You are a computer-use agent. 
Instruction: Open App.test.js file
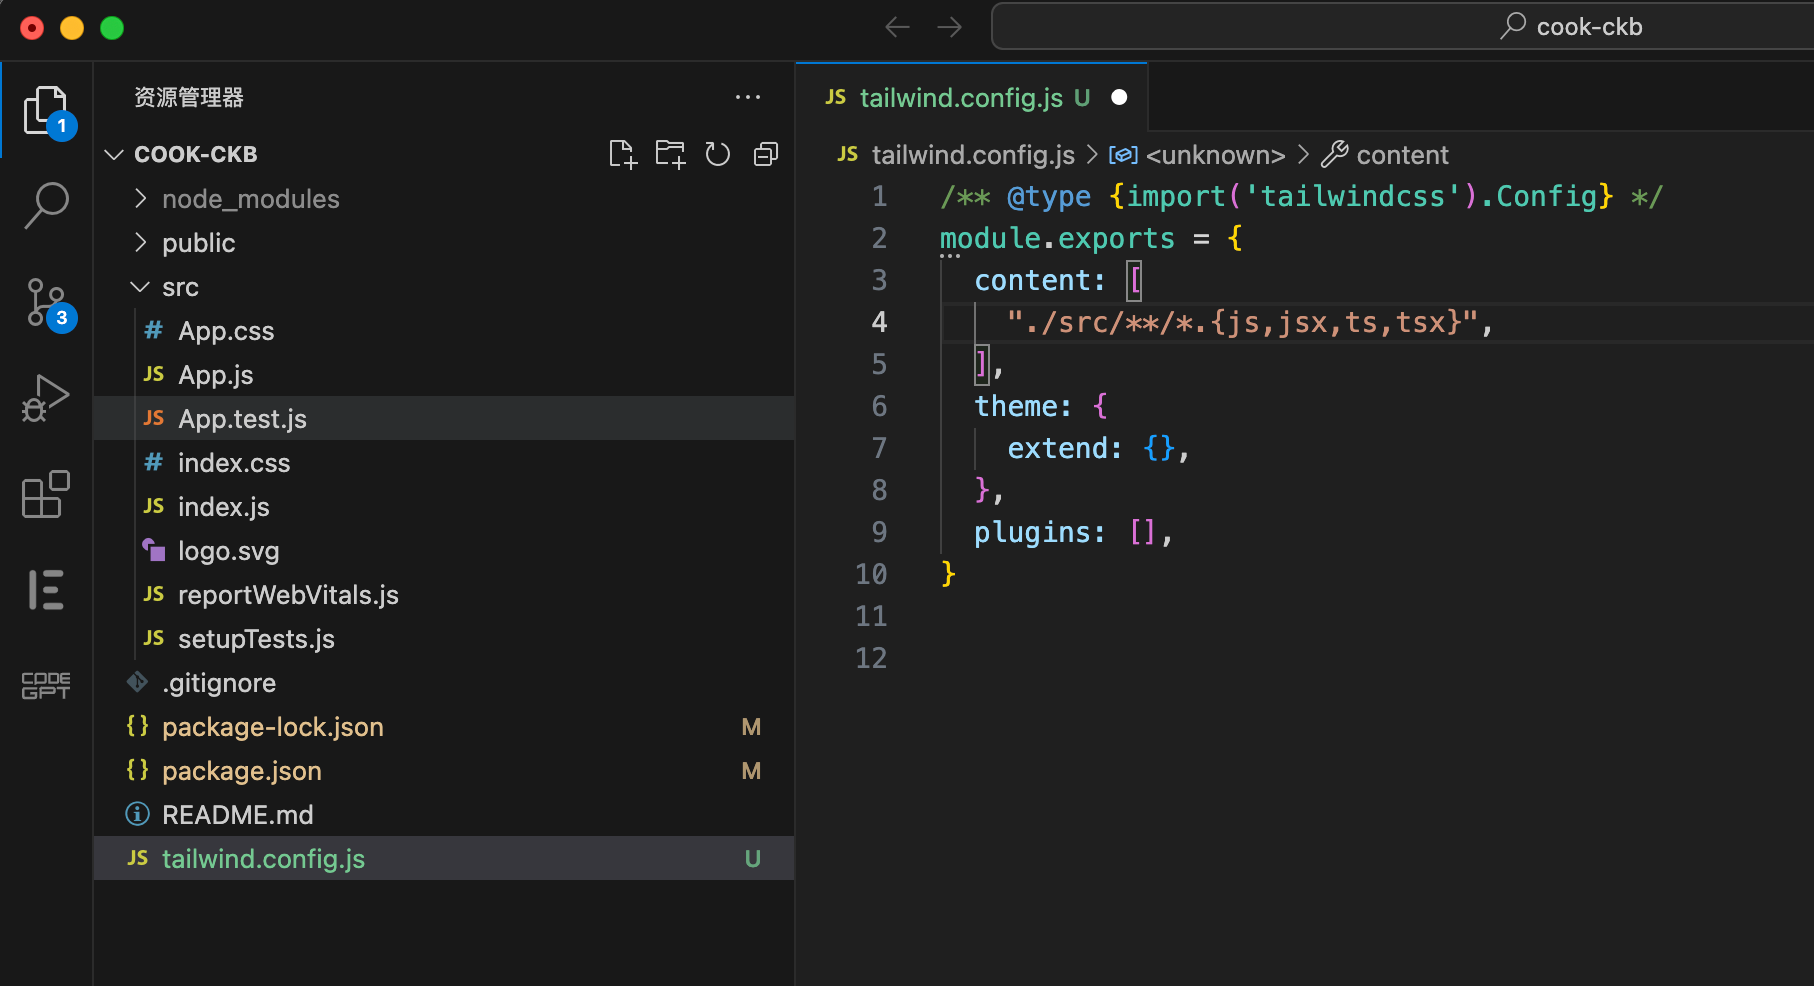444,419
